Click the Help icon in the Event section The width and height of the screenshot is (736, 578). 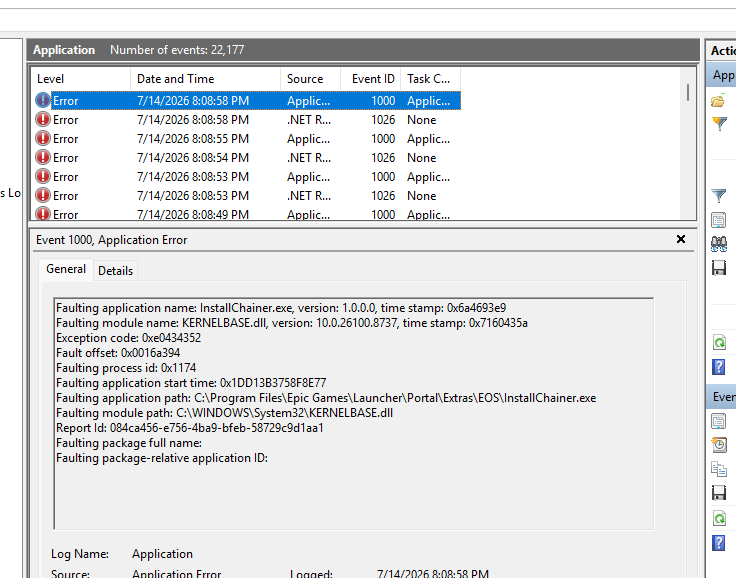(x=719, y=543)
